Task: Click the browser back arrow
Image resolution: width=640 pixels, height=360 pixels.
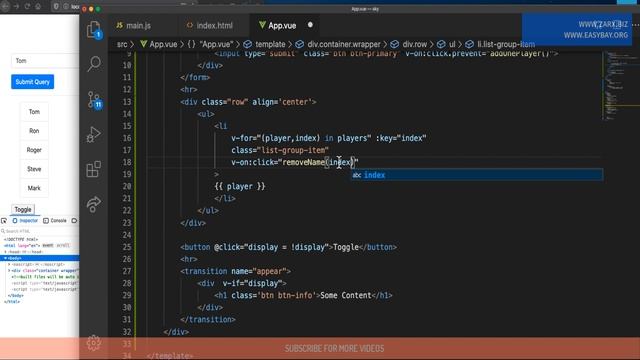Action: 5,6
